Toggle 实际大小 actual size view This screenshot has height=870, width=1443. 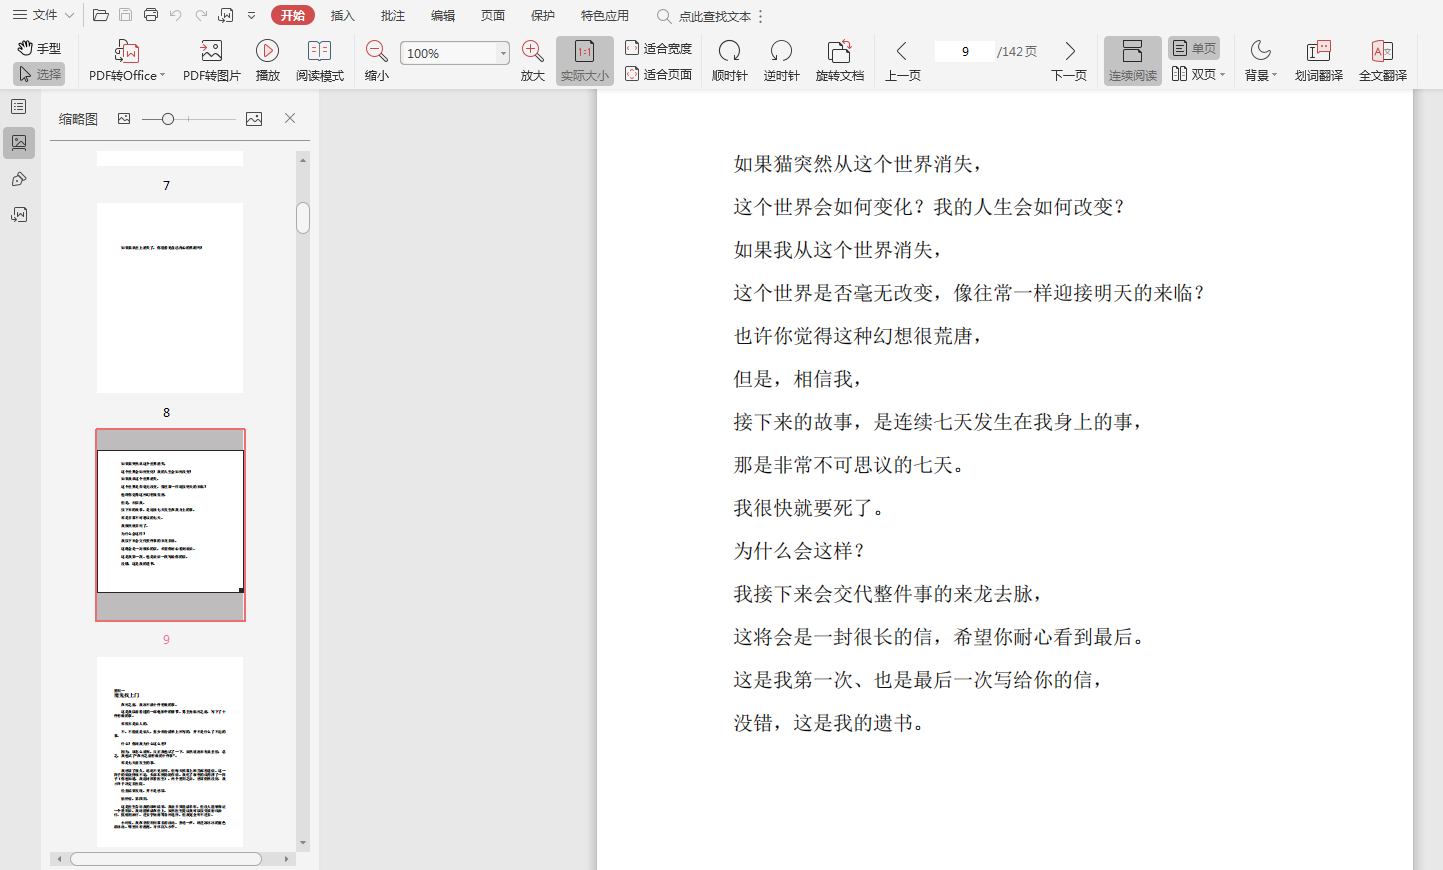[585, 61]
